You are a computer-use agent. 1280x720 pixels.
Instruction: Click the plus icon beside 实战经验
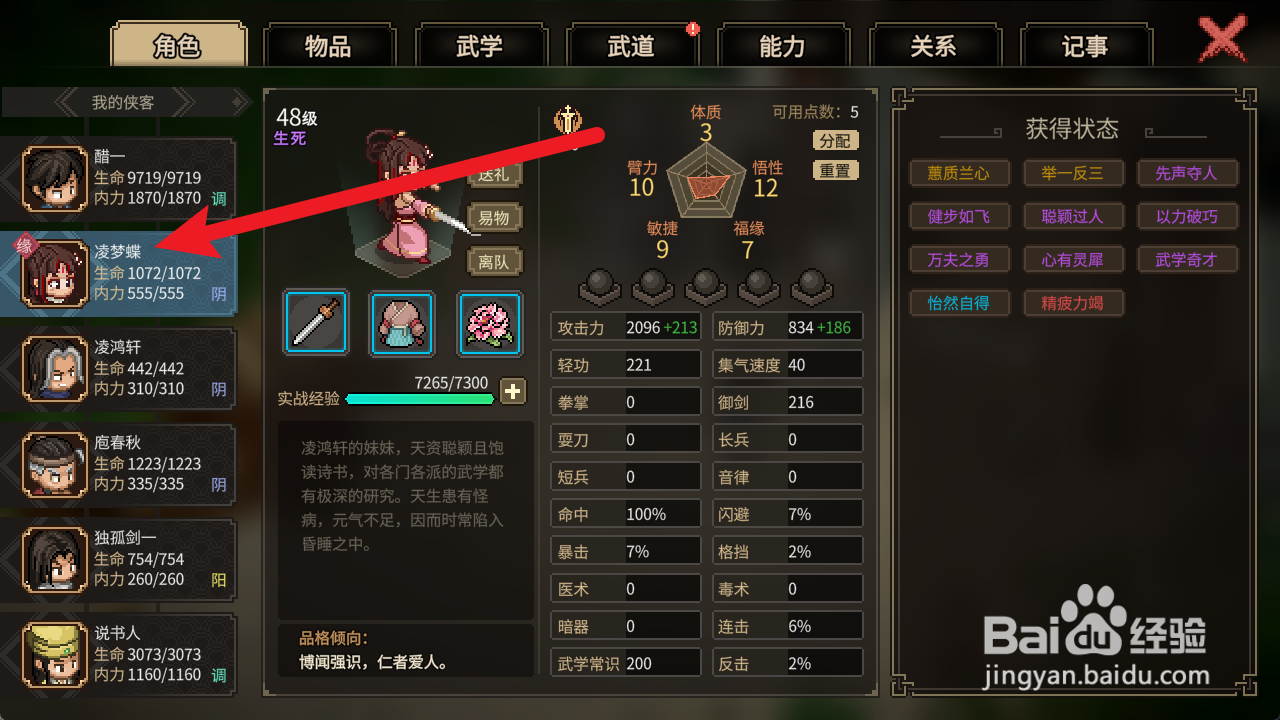(512, 391)
